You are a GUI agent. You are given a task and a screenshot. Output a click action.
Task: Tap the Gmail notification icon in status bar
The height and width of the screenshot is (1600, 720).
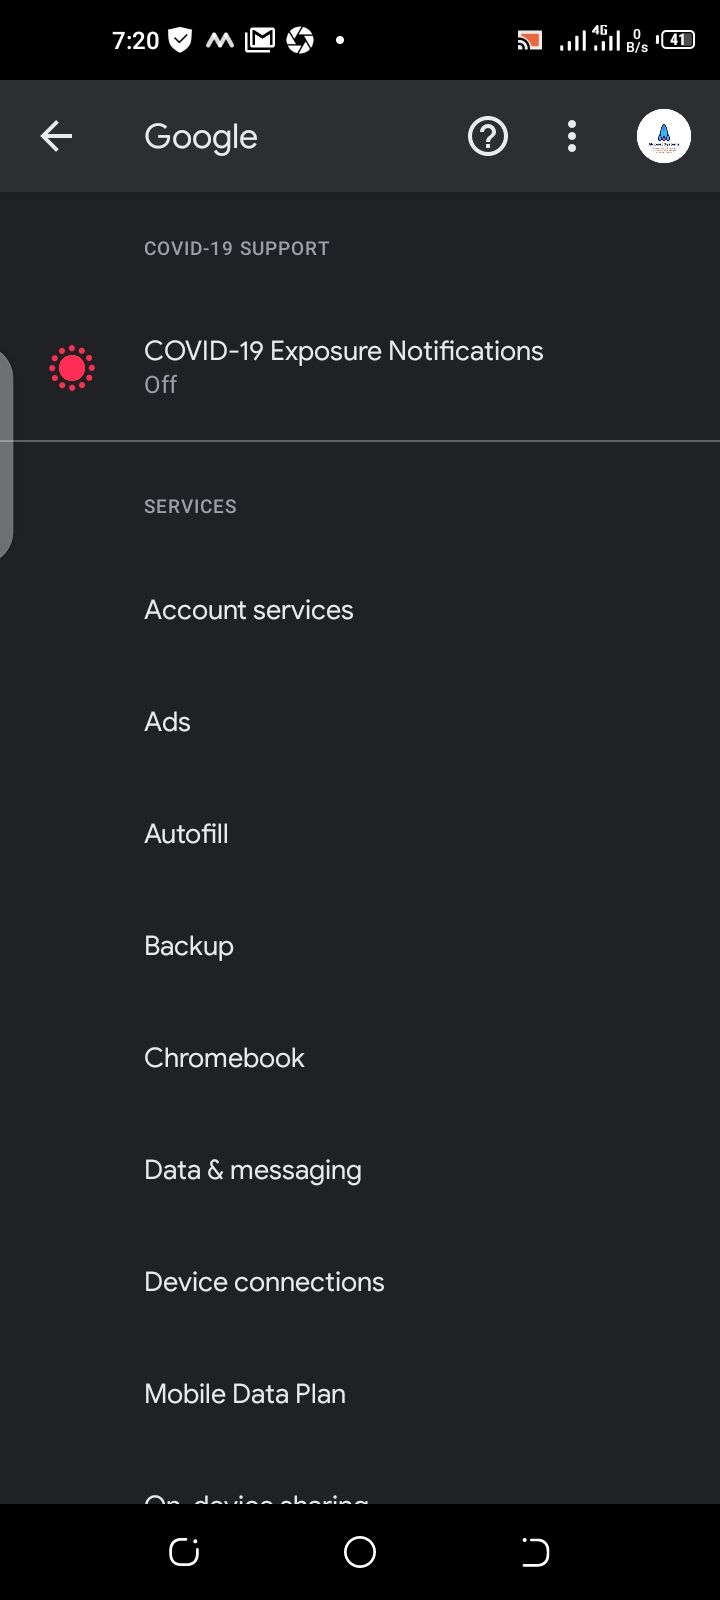click(x=259, y=40)
